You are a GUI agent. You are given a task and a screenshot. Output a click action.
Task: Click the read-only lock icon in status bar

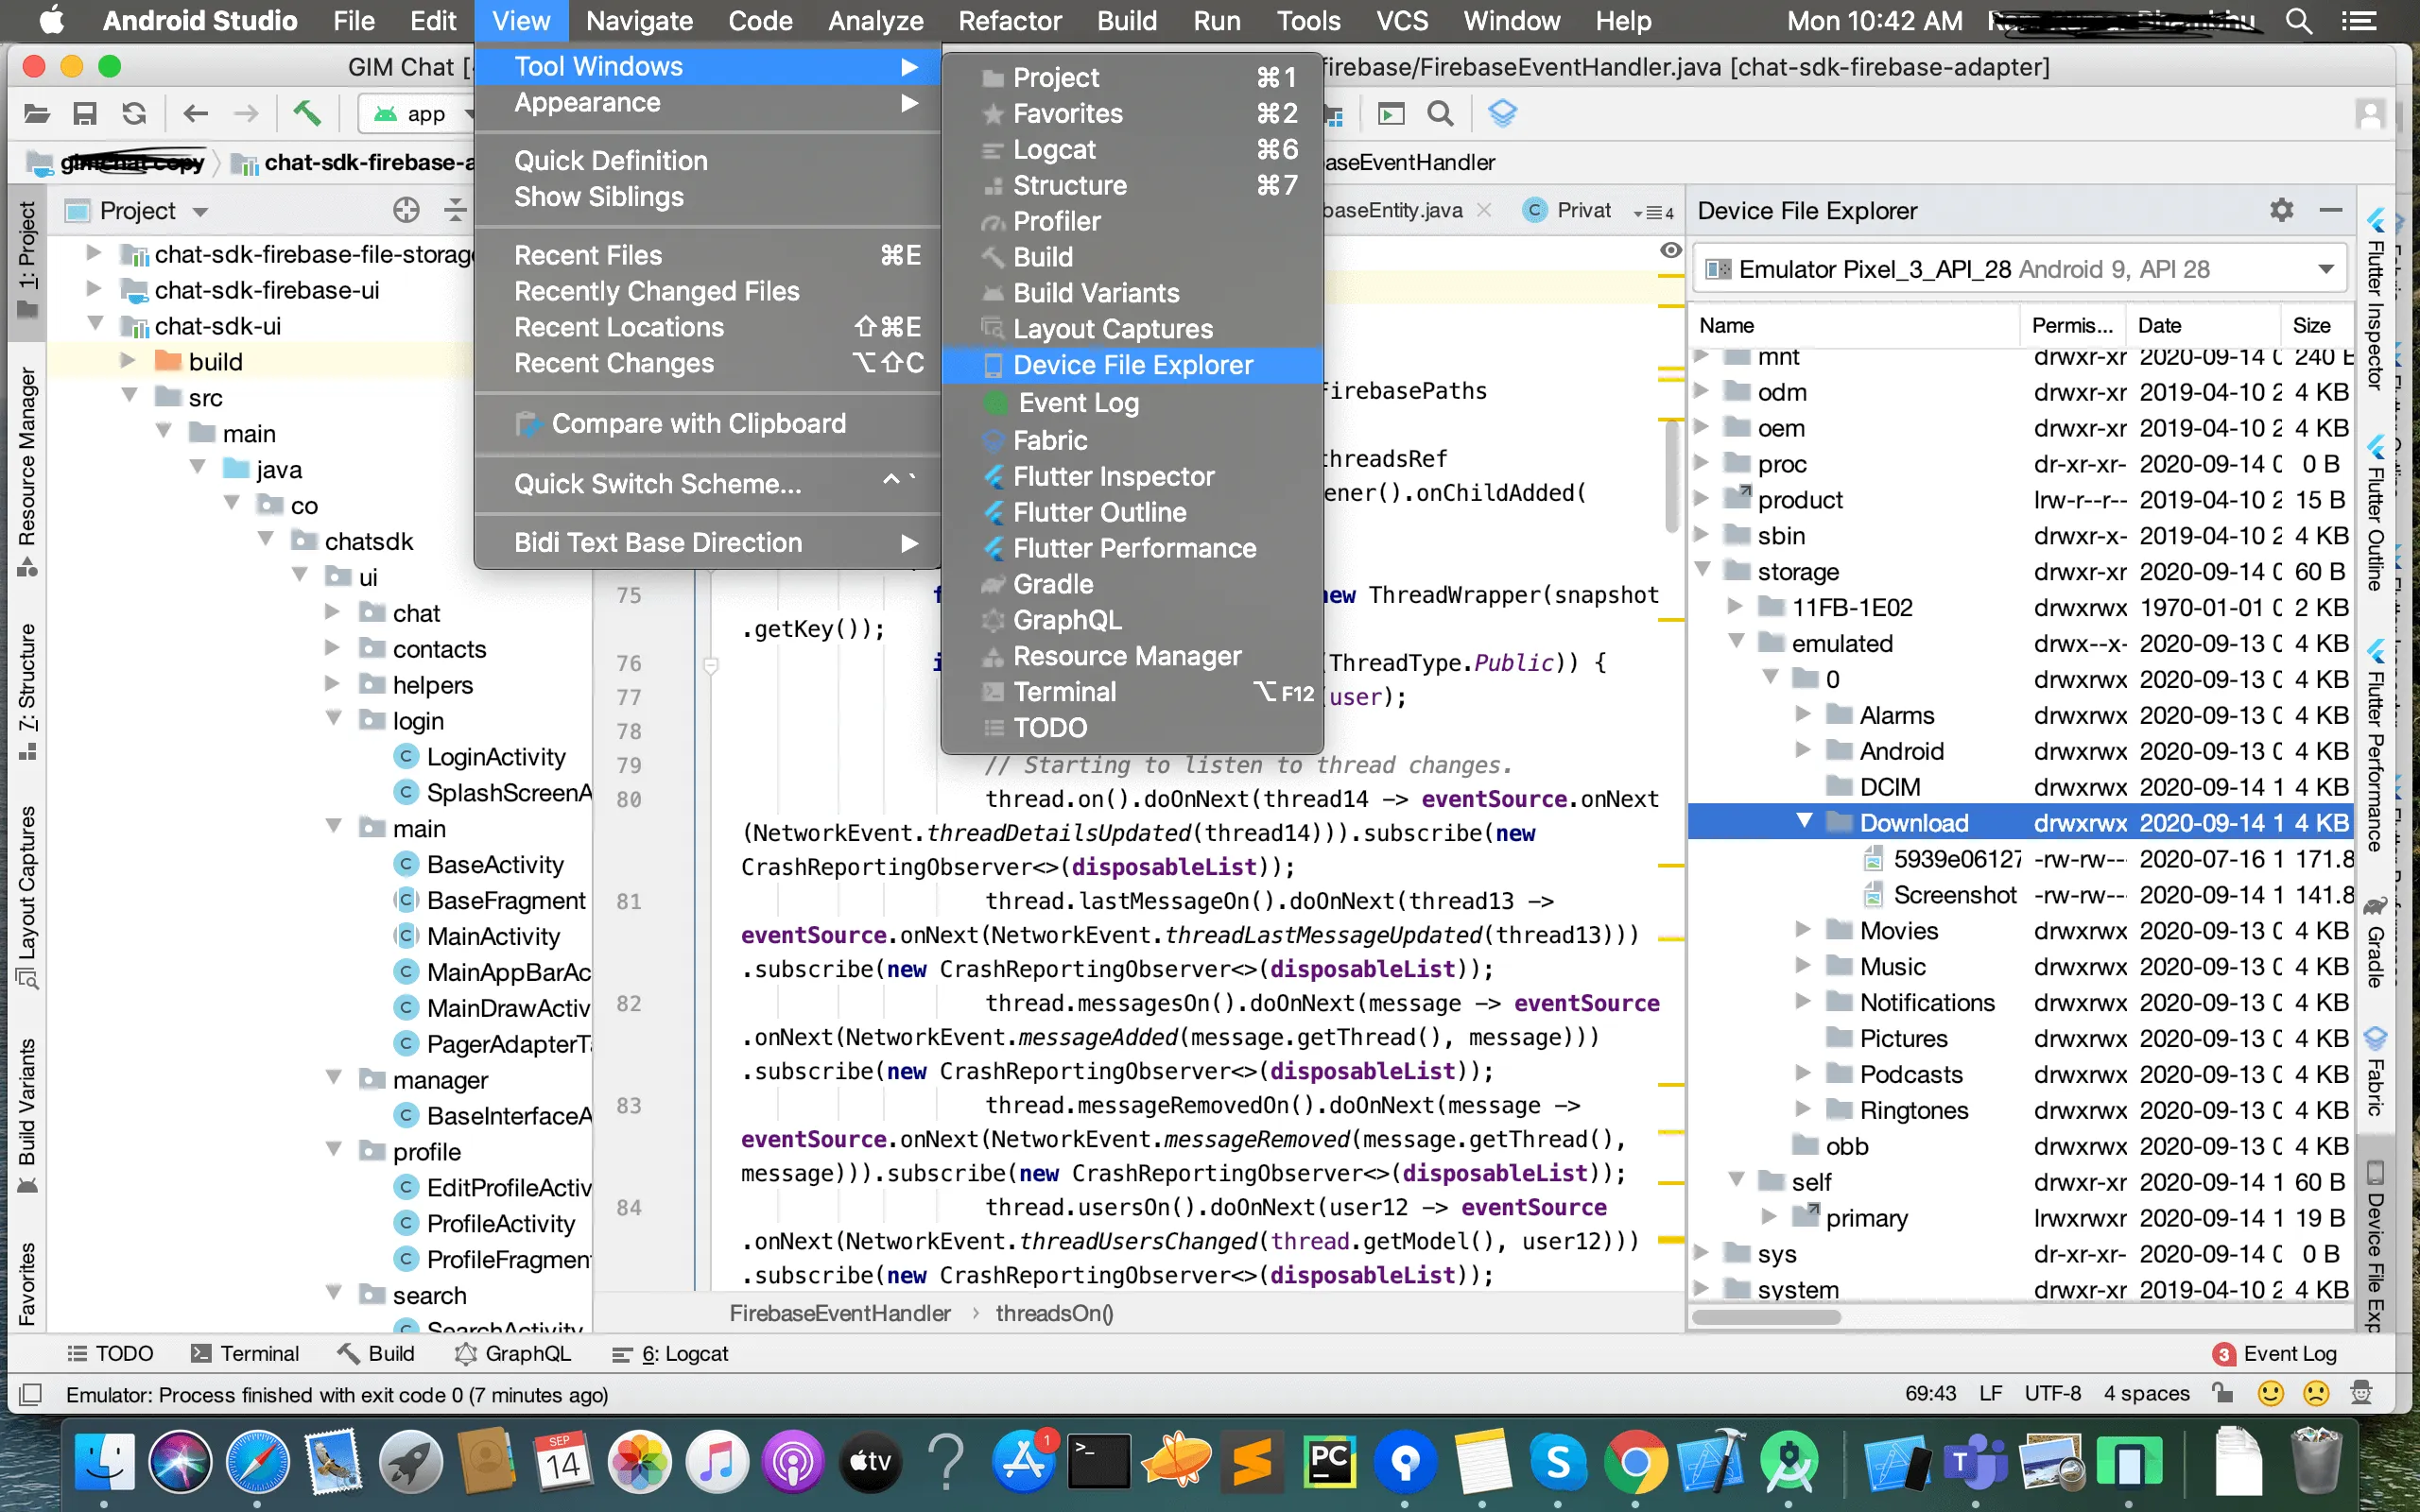coord(2222,1393)
